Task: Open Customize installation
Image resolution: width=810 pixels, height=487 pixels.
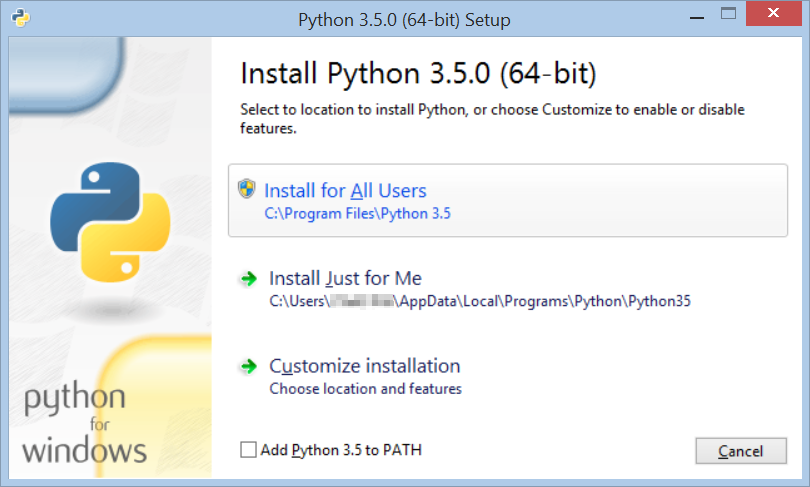Action: (x=364, y=366)
